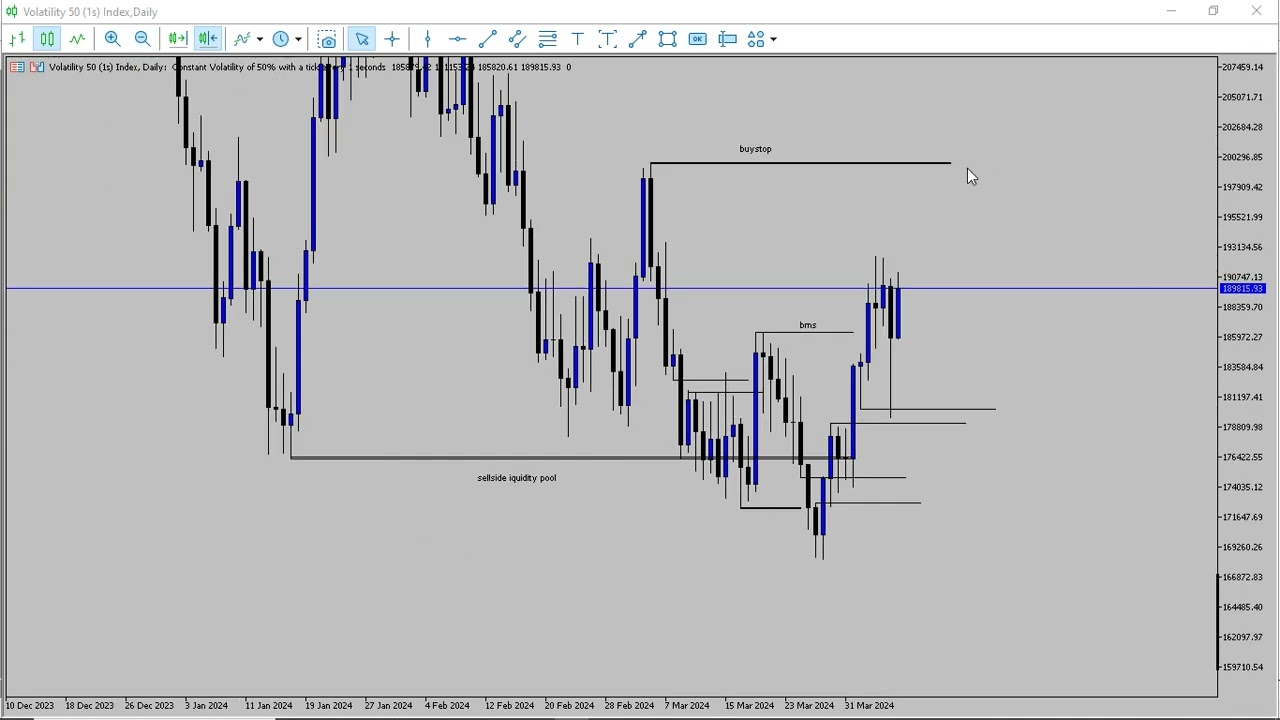Insert the edit field object
The image size is (1280, 720).
pyautogui.click(x=727, y=39)
